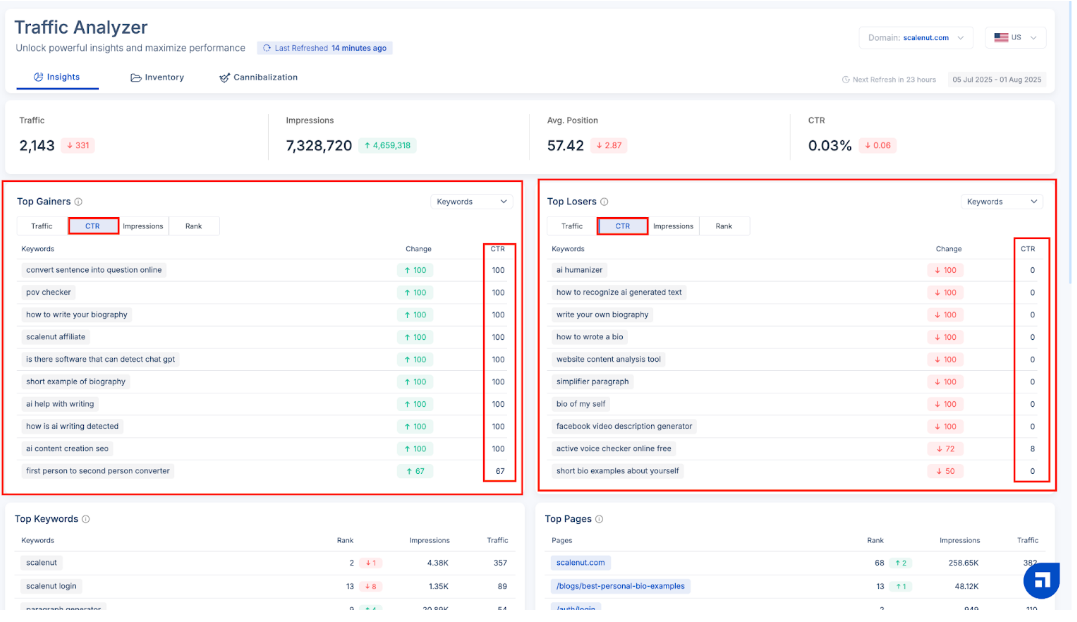Click the Next Refresh clock icon
Image resolution: width=1077 pixels, height=622 pixels.
(846, 79)
